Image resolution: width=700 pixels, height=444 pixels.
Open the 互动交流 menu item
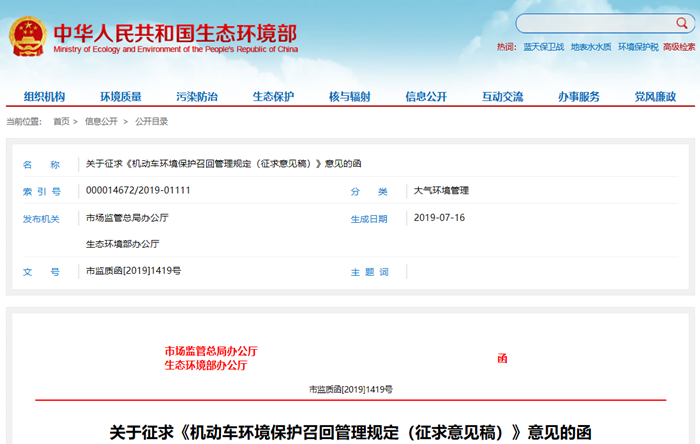502,97
